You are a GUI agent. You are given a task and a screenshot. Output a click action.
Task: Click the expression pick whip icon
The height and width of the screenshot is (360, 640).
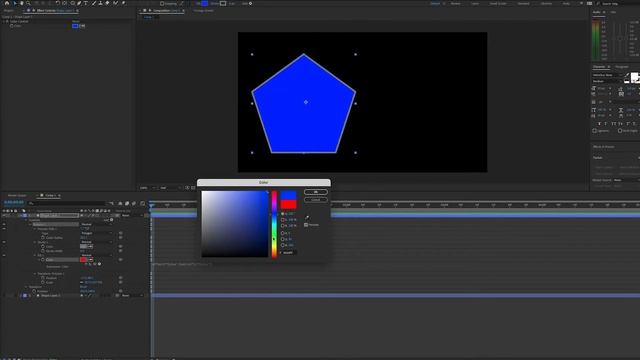point(94,264)
